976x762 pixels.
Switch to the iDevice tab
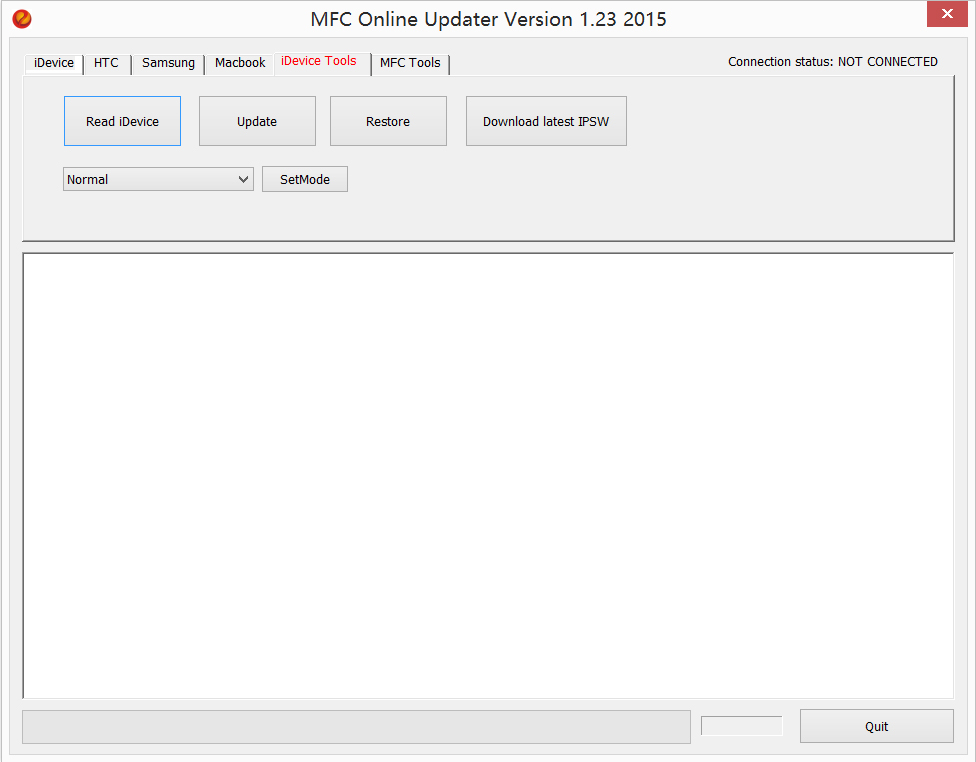pyautogui.click(x=54, y=63)
